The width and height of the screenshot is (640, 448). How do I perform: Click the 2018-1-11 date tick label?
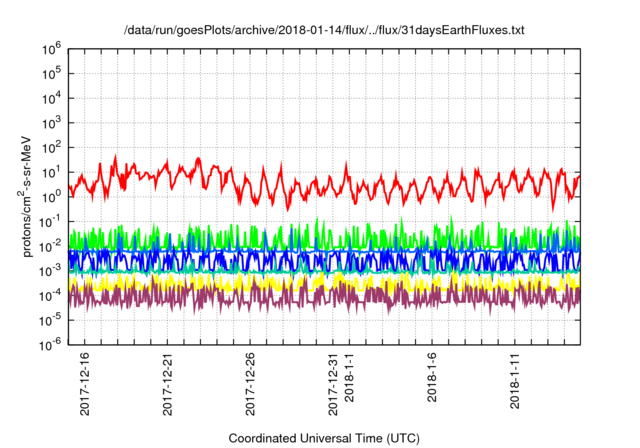[516, 378]
